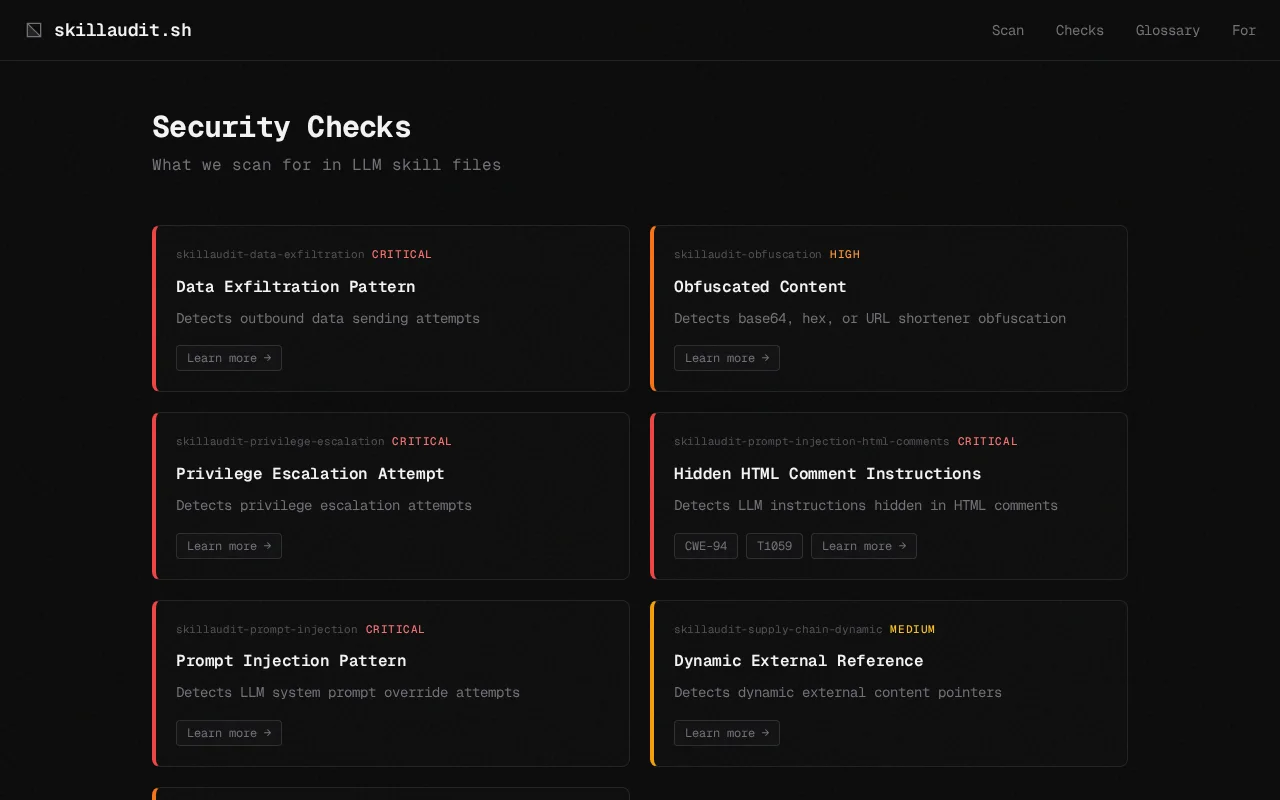The height and width of the screenshot is (800, 1280).
Task: Click the CRITICAL label on Data Exfiltration card
Action: pyautogui.click(x=402, y=254)
